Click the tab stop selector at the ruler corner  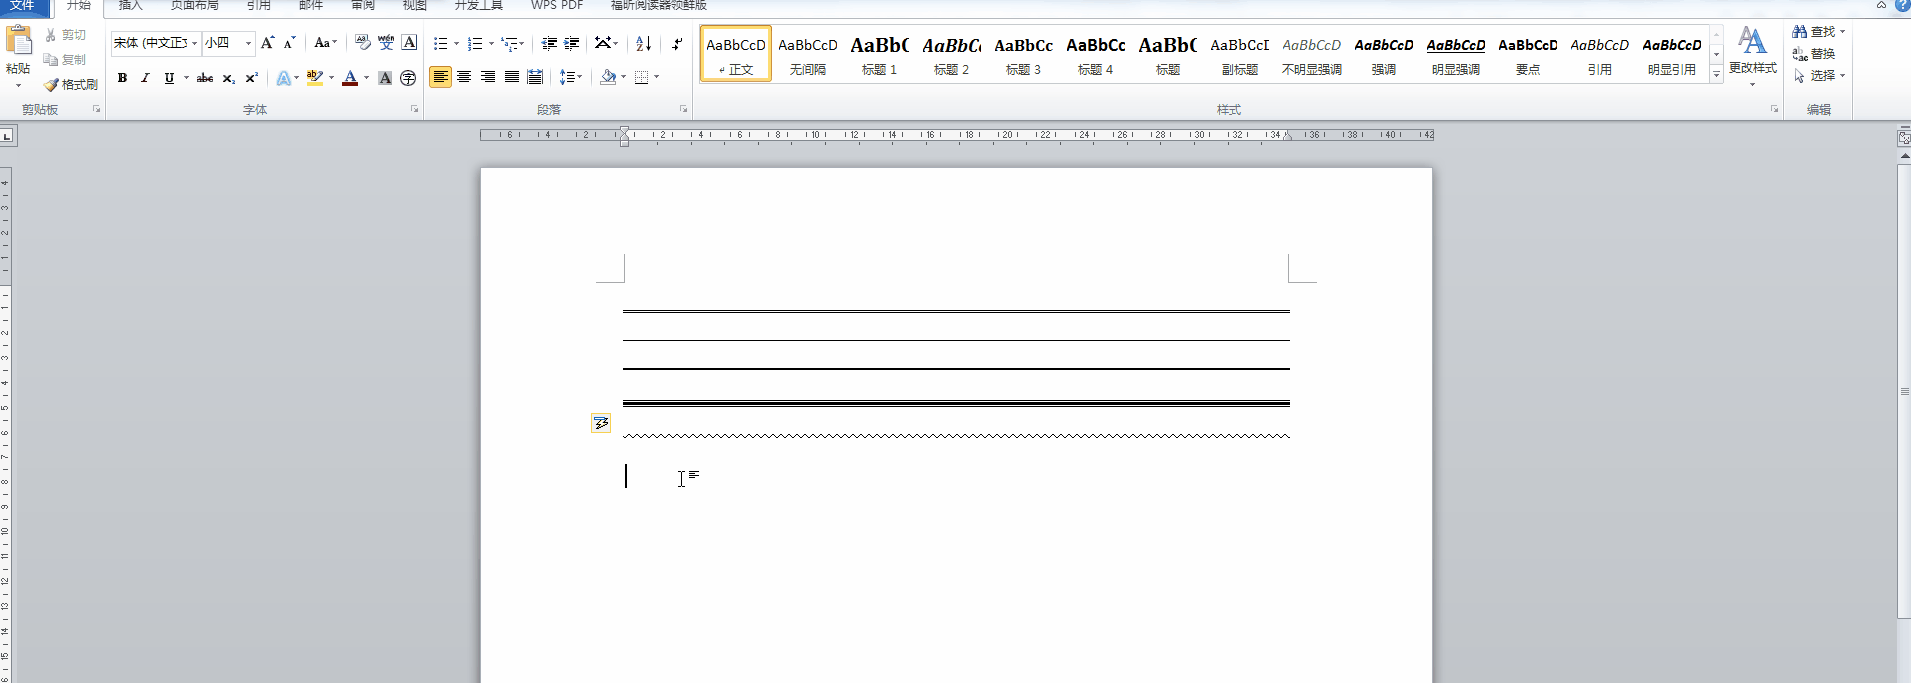(7, 135)
